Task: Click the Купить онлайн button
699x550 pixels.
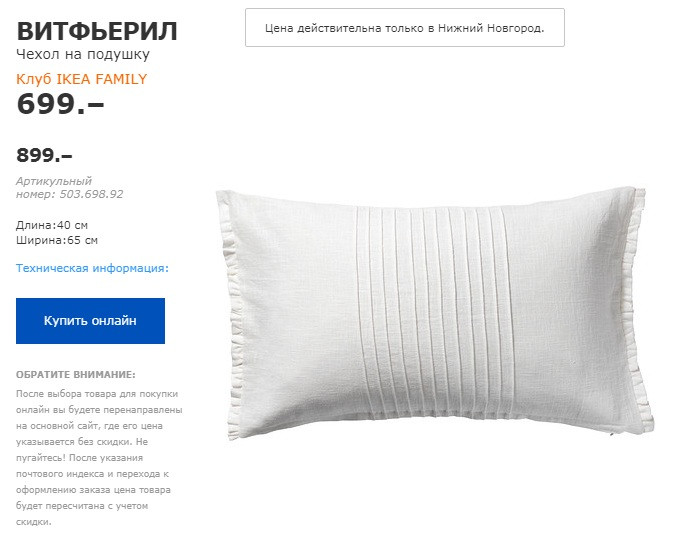Action: click(90, 321)
